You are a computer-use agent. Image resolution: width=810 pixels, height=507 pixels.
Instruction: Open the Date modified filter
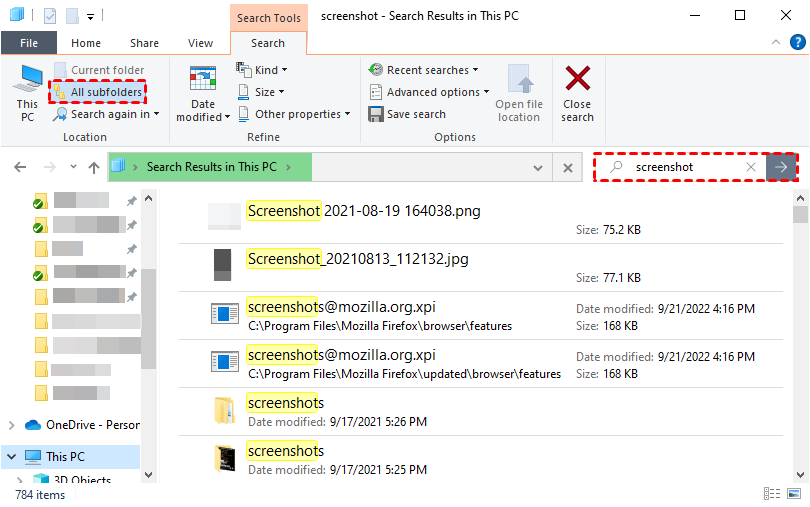pyautogui.click(x=203, y=95)
